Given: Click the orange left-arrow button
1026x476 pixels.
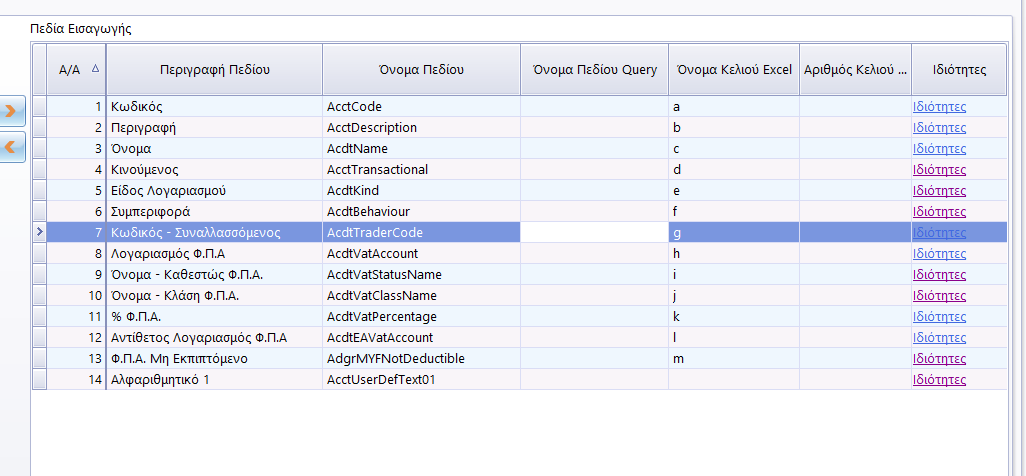Looking at the screenshot, I should tap(12, 147).
